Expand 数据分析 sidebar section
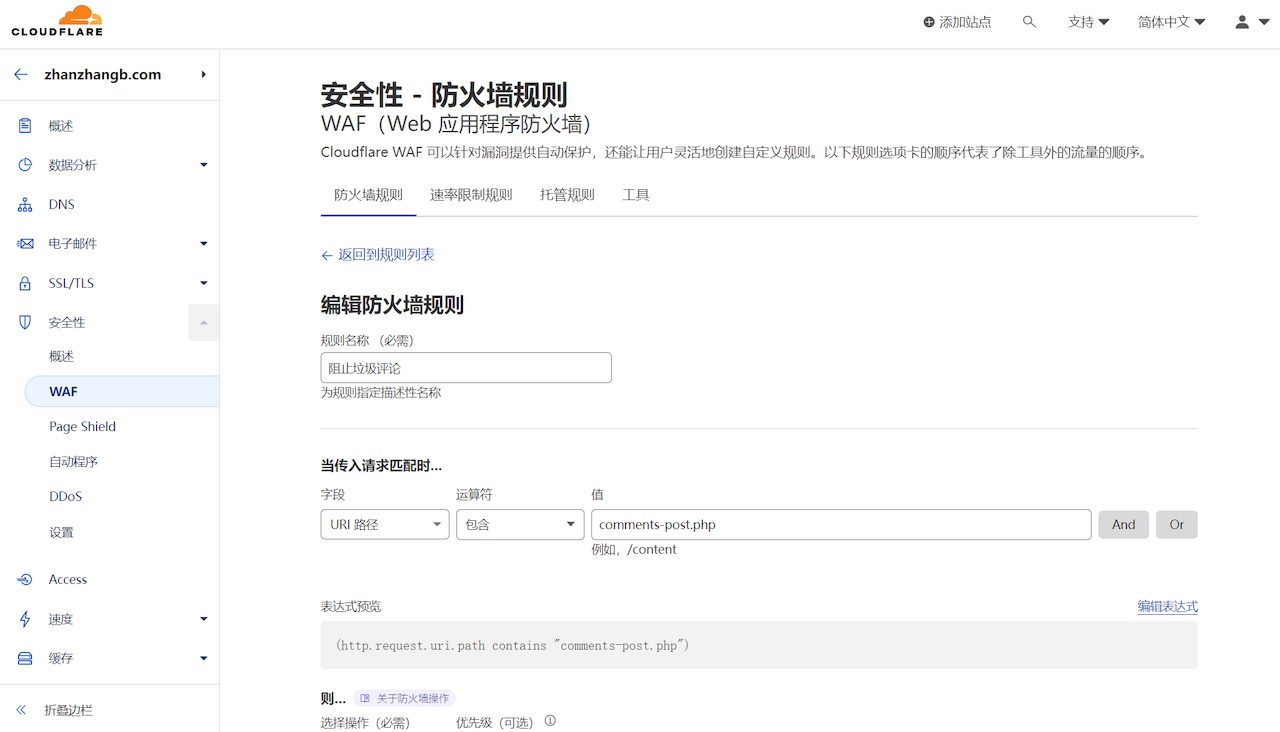Screen dimensions: 1280x732 pyautogui.click(x=203, y=165)
